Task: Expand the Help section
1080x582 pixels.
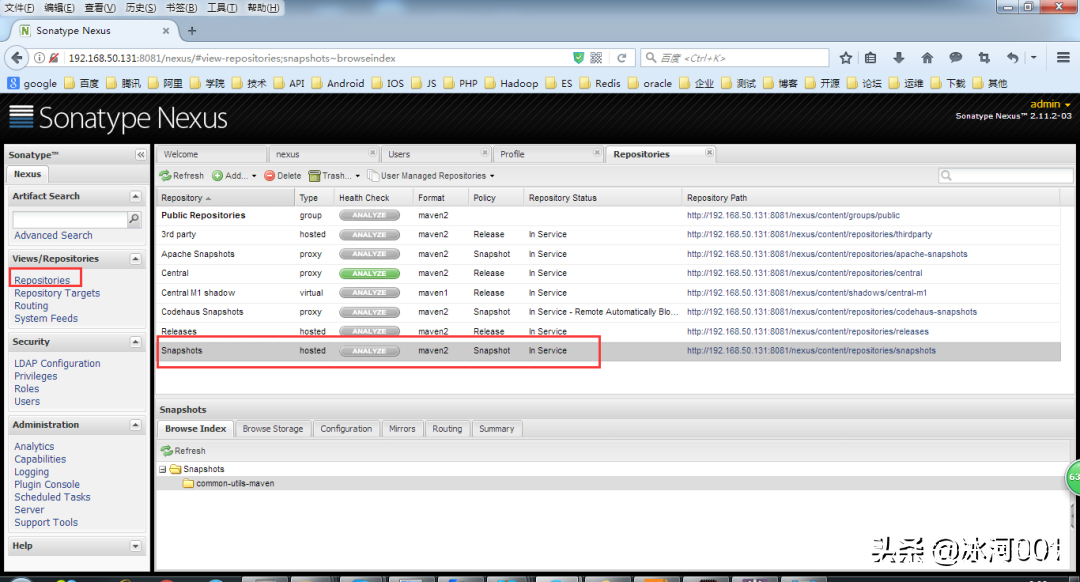Action: coord(136,546)
